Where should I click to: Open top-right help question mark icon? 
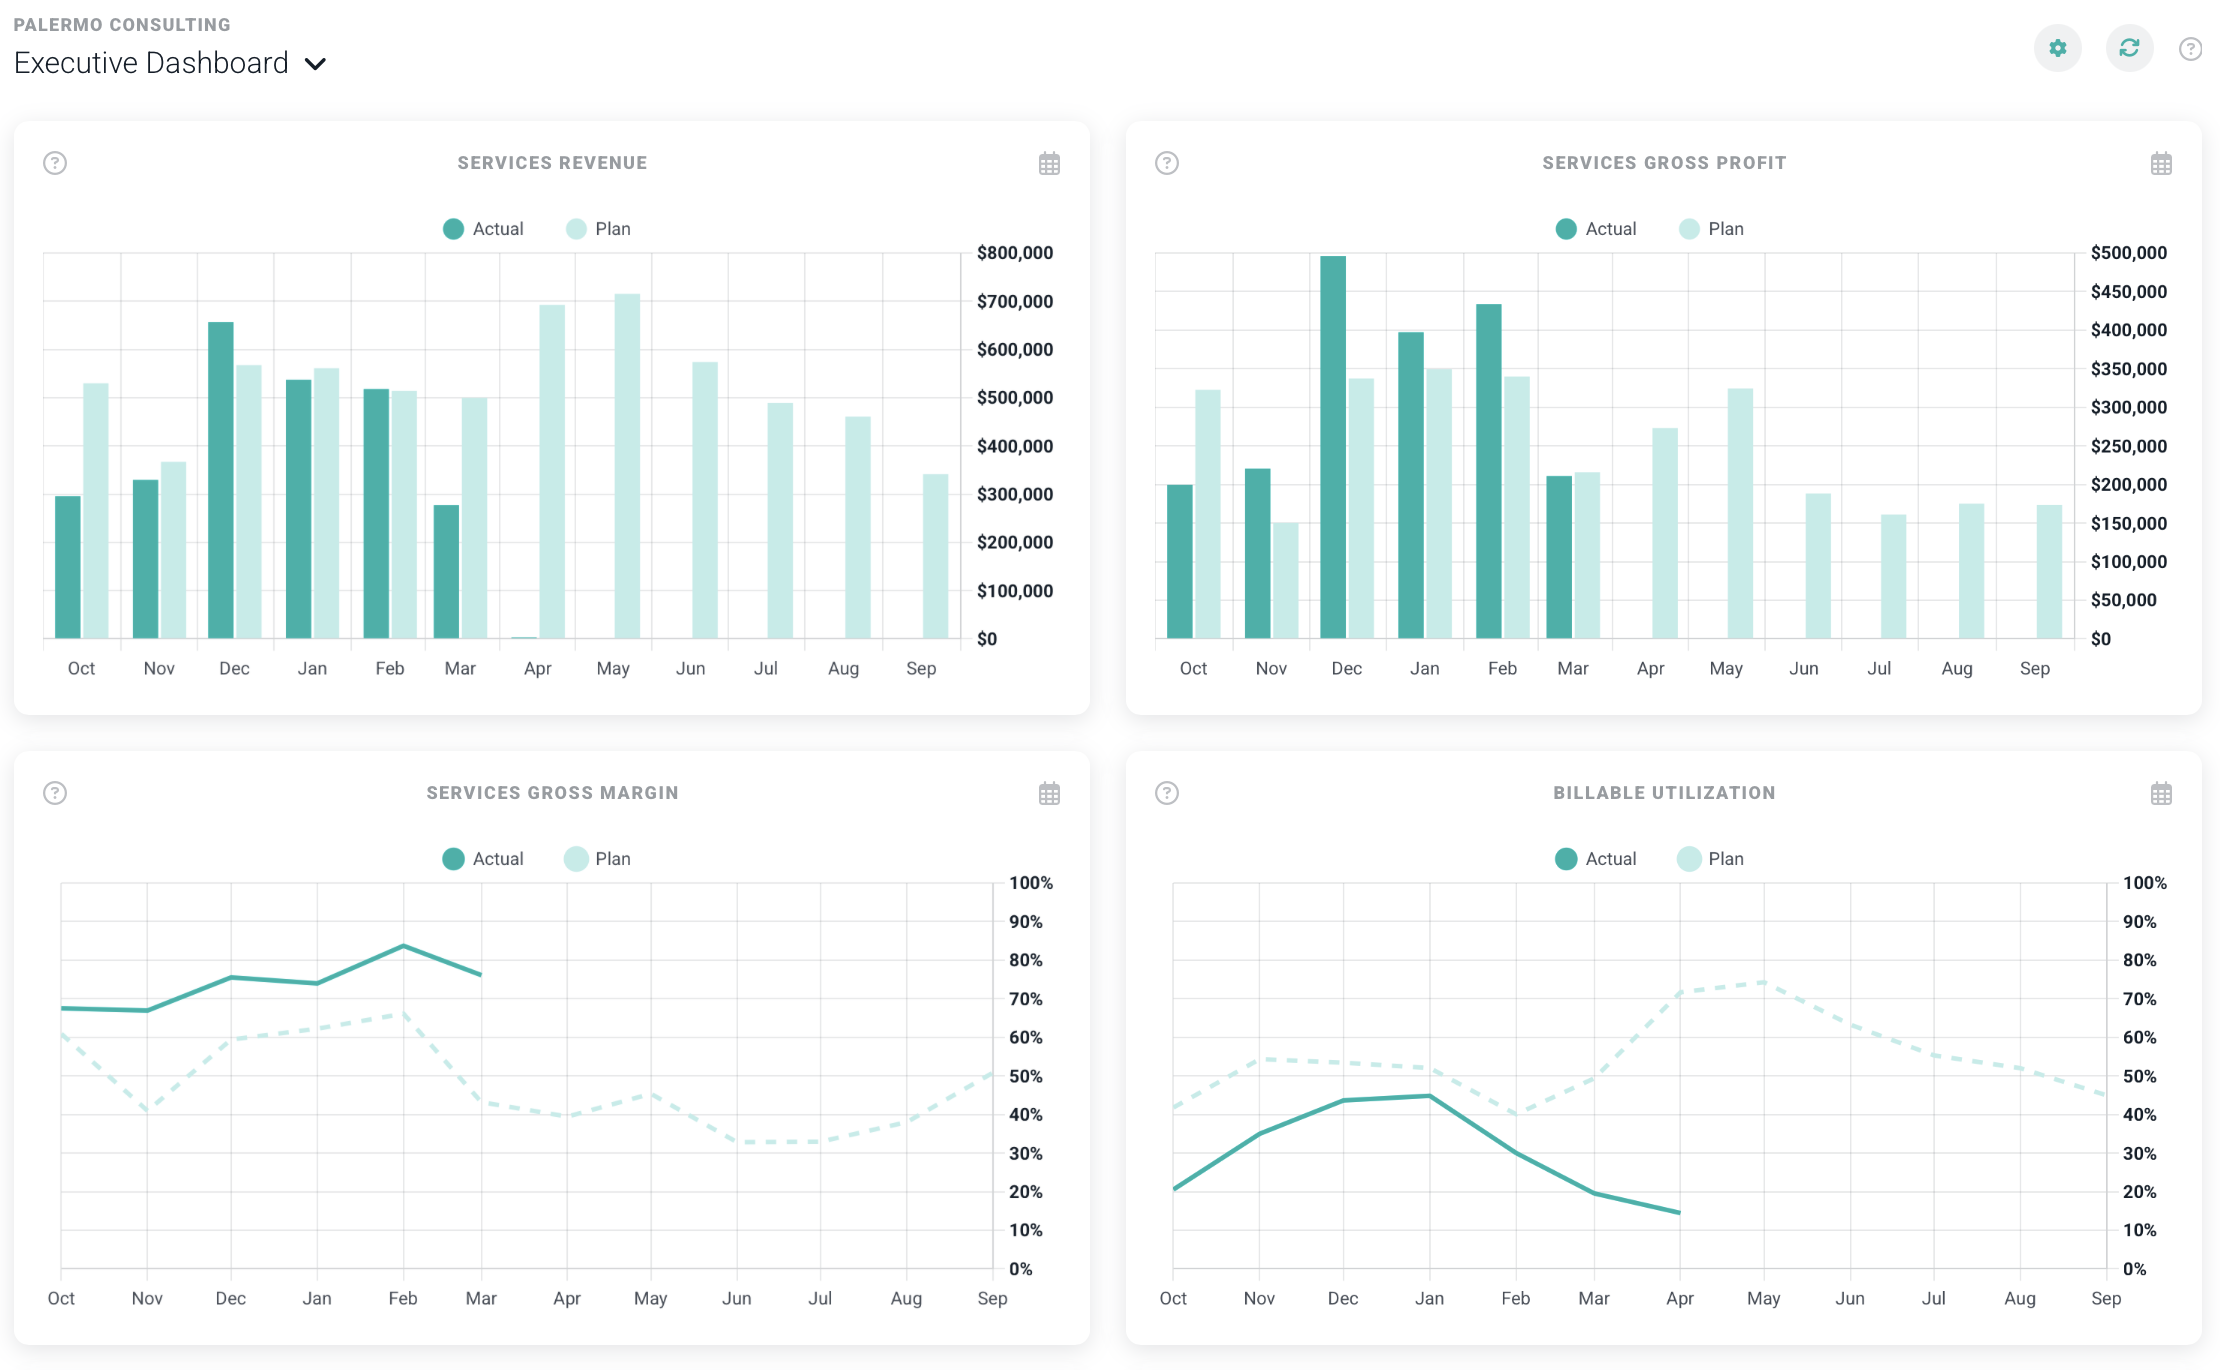point(2190,49)
